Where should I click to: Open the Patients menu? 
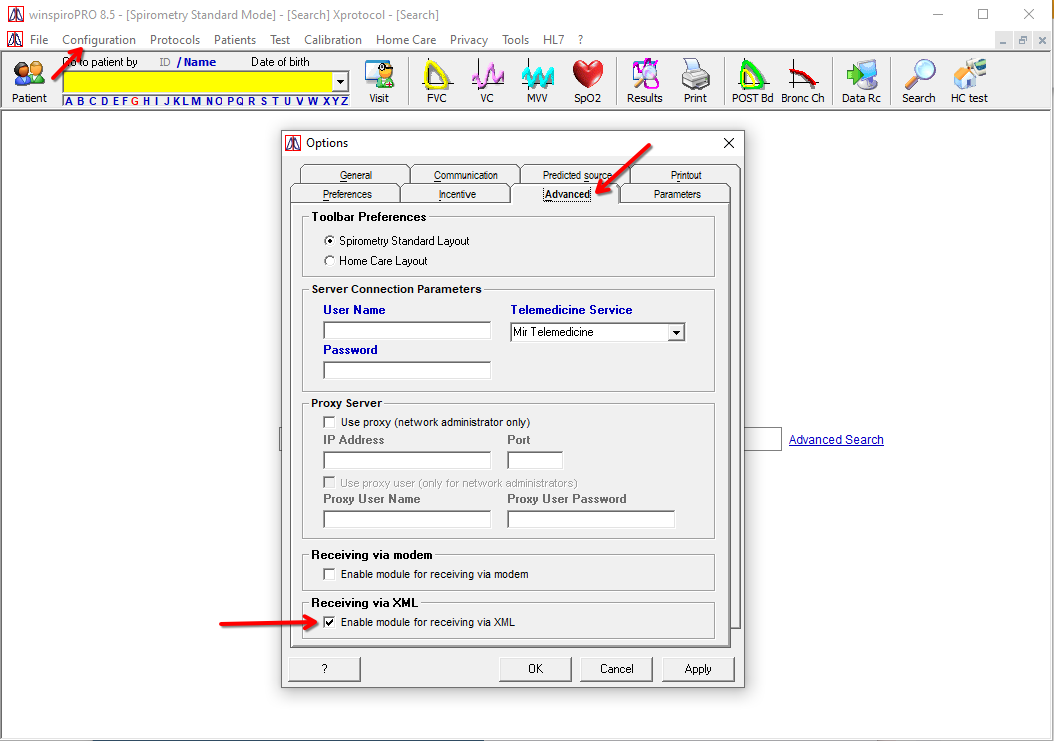(x=235, y=40)
